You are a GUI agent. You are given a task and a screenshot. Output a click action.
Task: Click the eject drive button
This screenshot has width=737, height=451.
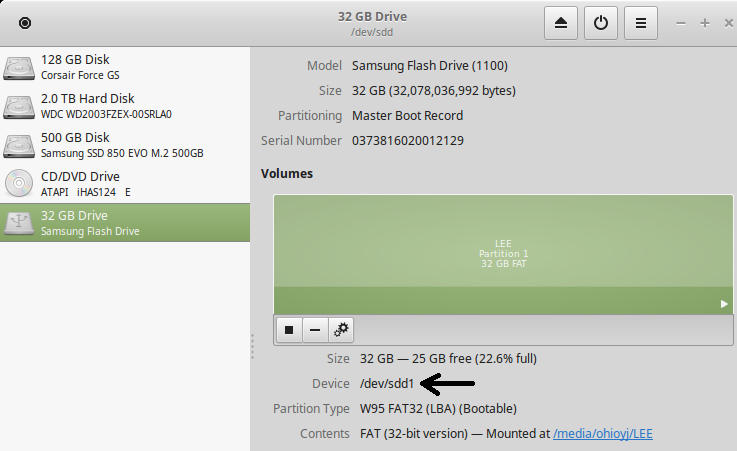561,23
